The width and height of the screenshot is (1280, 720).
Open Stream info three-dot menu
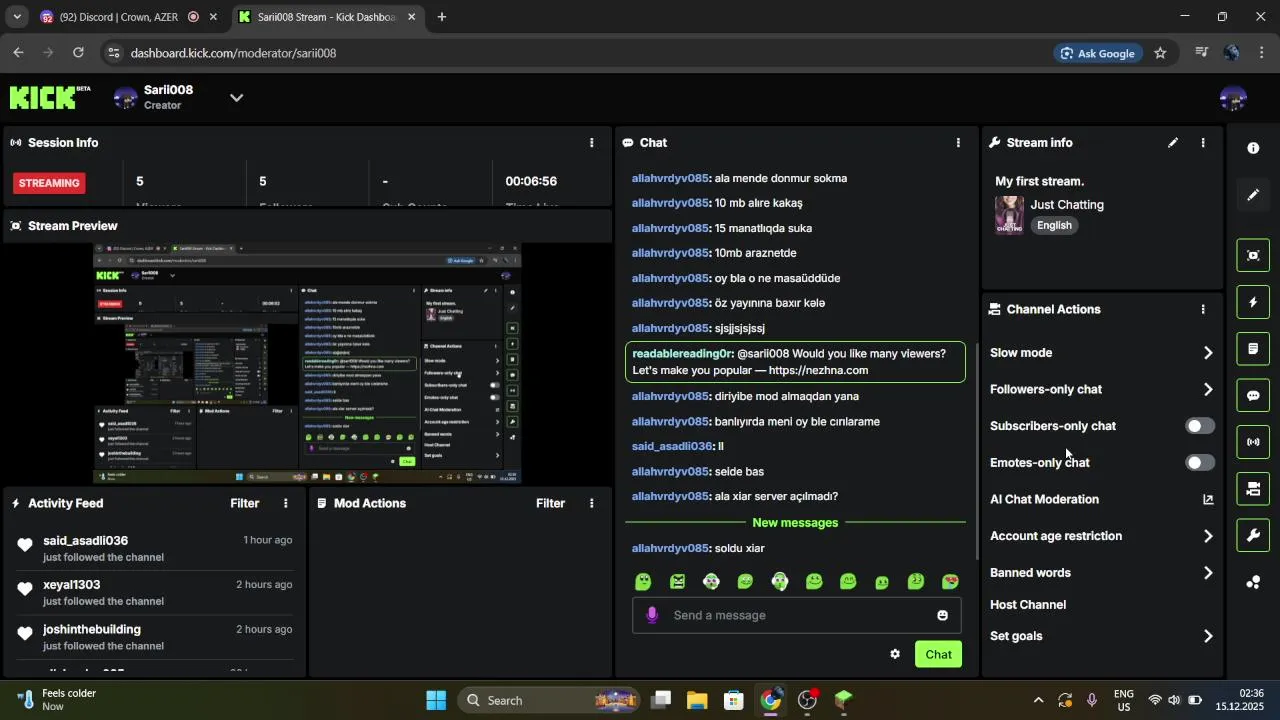1203,143
